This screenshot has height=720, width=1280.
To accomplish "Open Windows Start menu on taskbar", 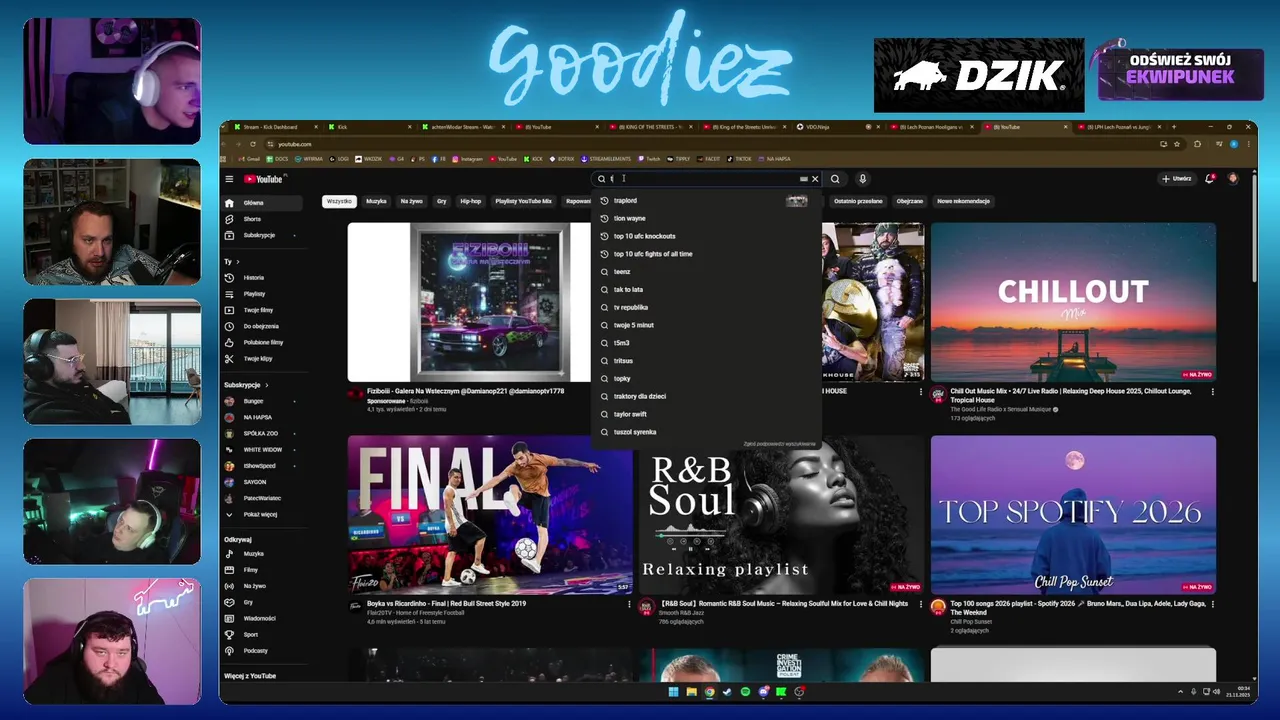I will [673, 692].
